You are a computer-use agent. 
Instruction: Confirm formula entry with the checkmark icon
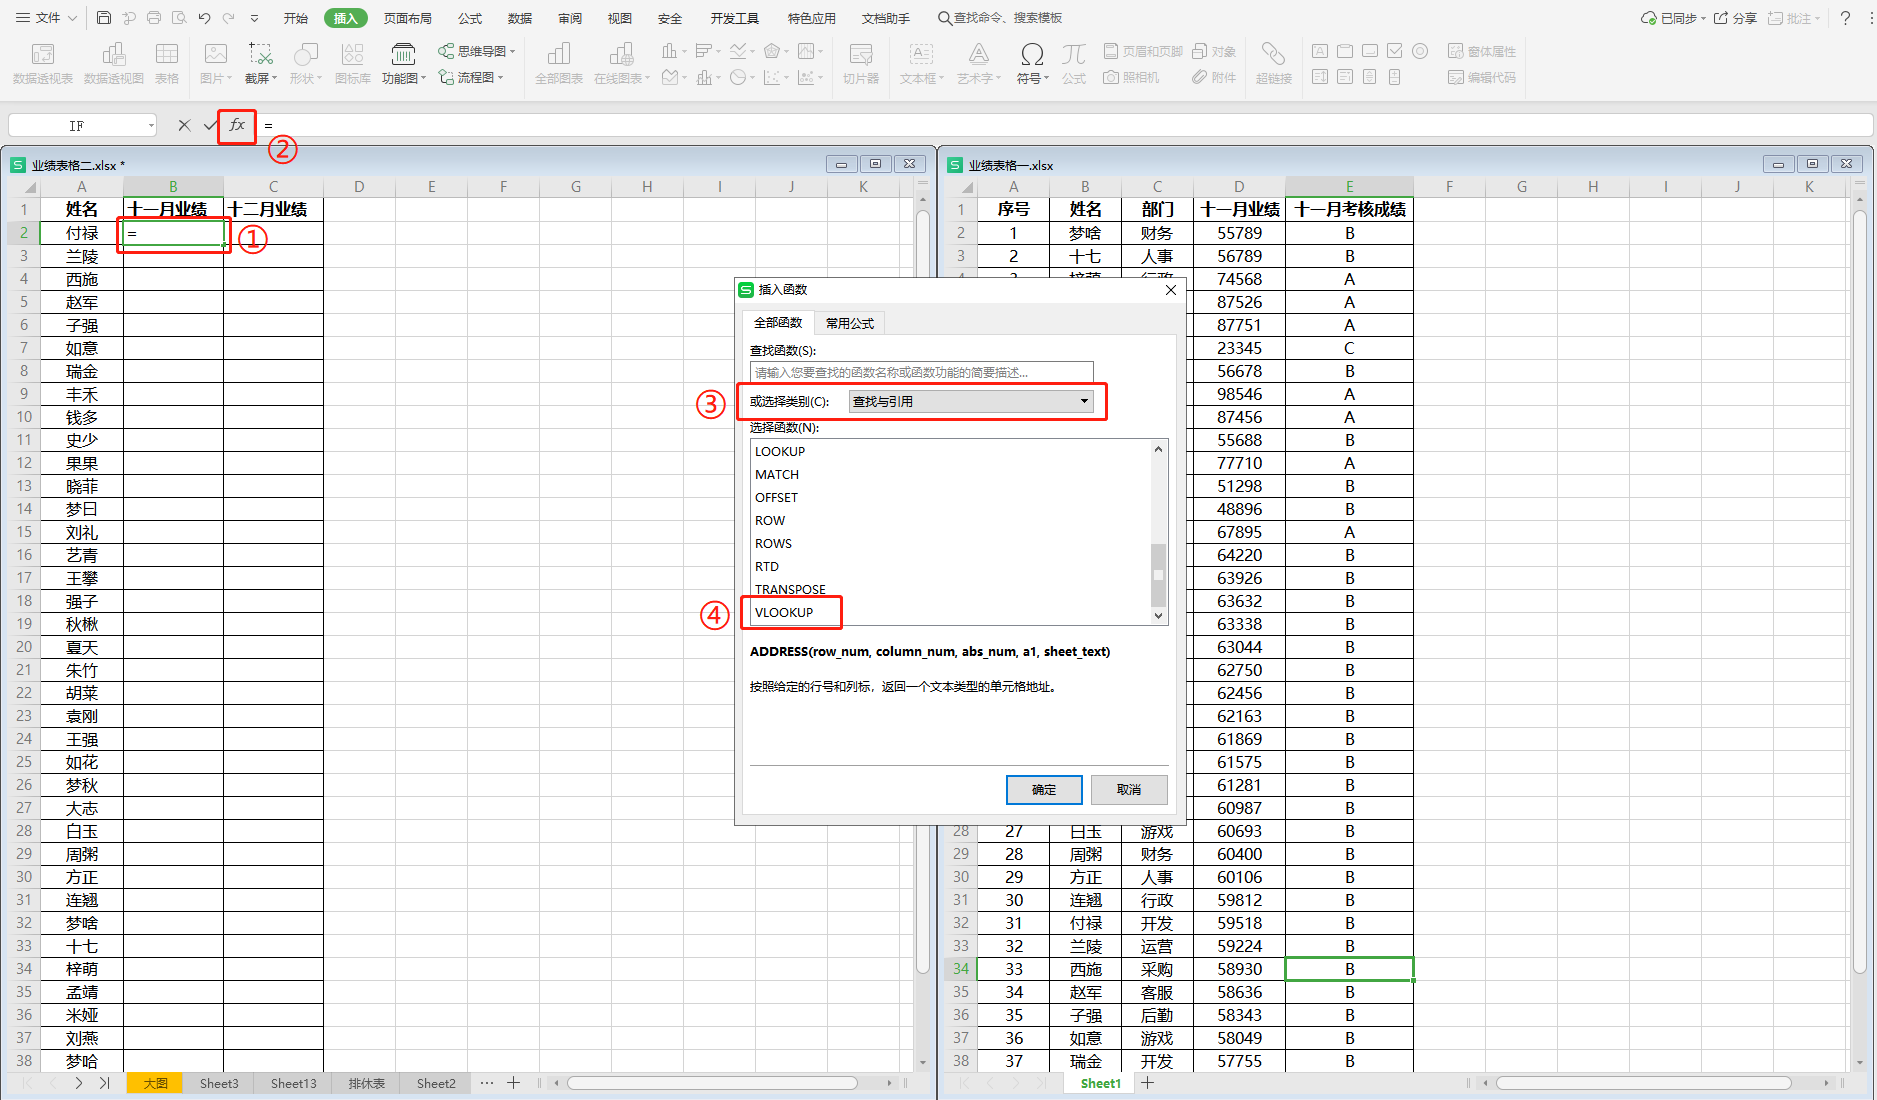pyautogui.click(x=210, y=126)
